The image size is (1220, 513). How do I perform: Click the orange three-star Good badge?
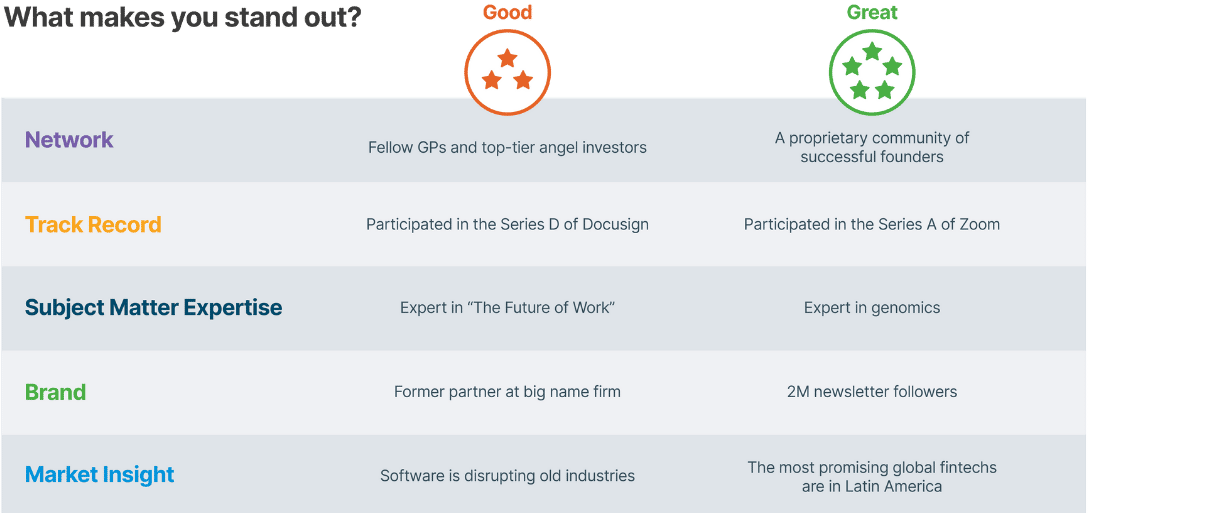coord(507,71)
